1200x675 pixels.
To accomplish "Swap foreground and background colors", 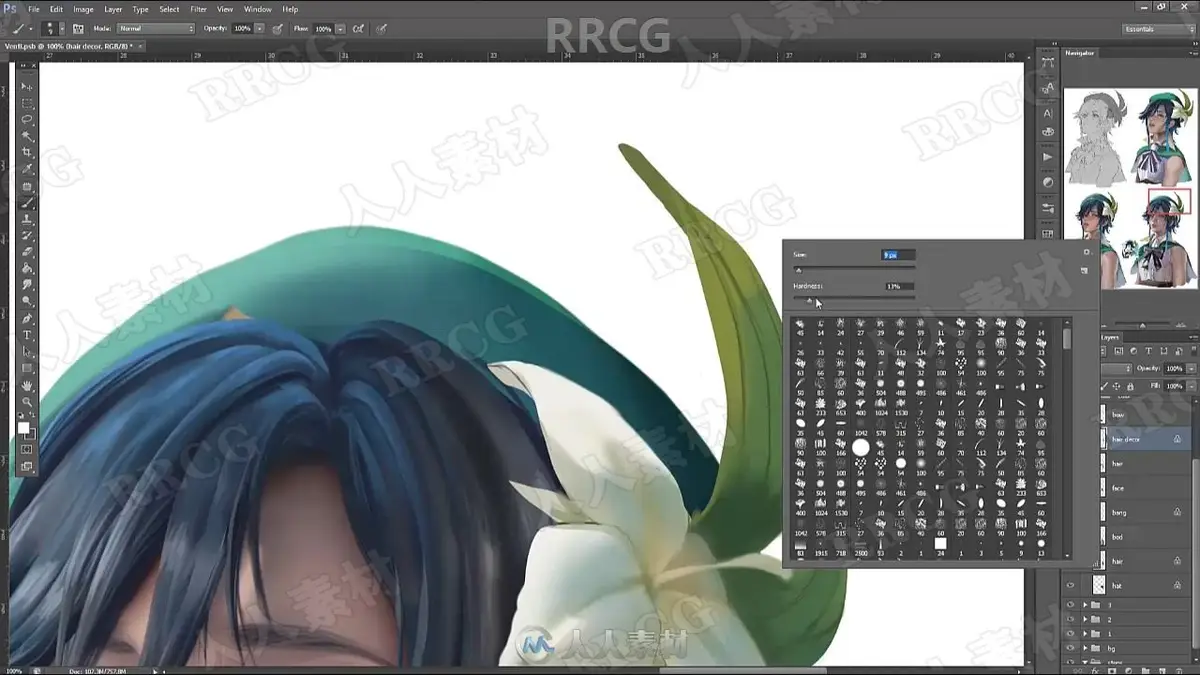I will click(x=34, y=417).
